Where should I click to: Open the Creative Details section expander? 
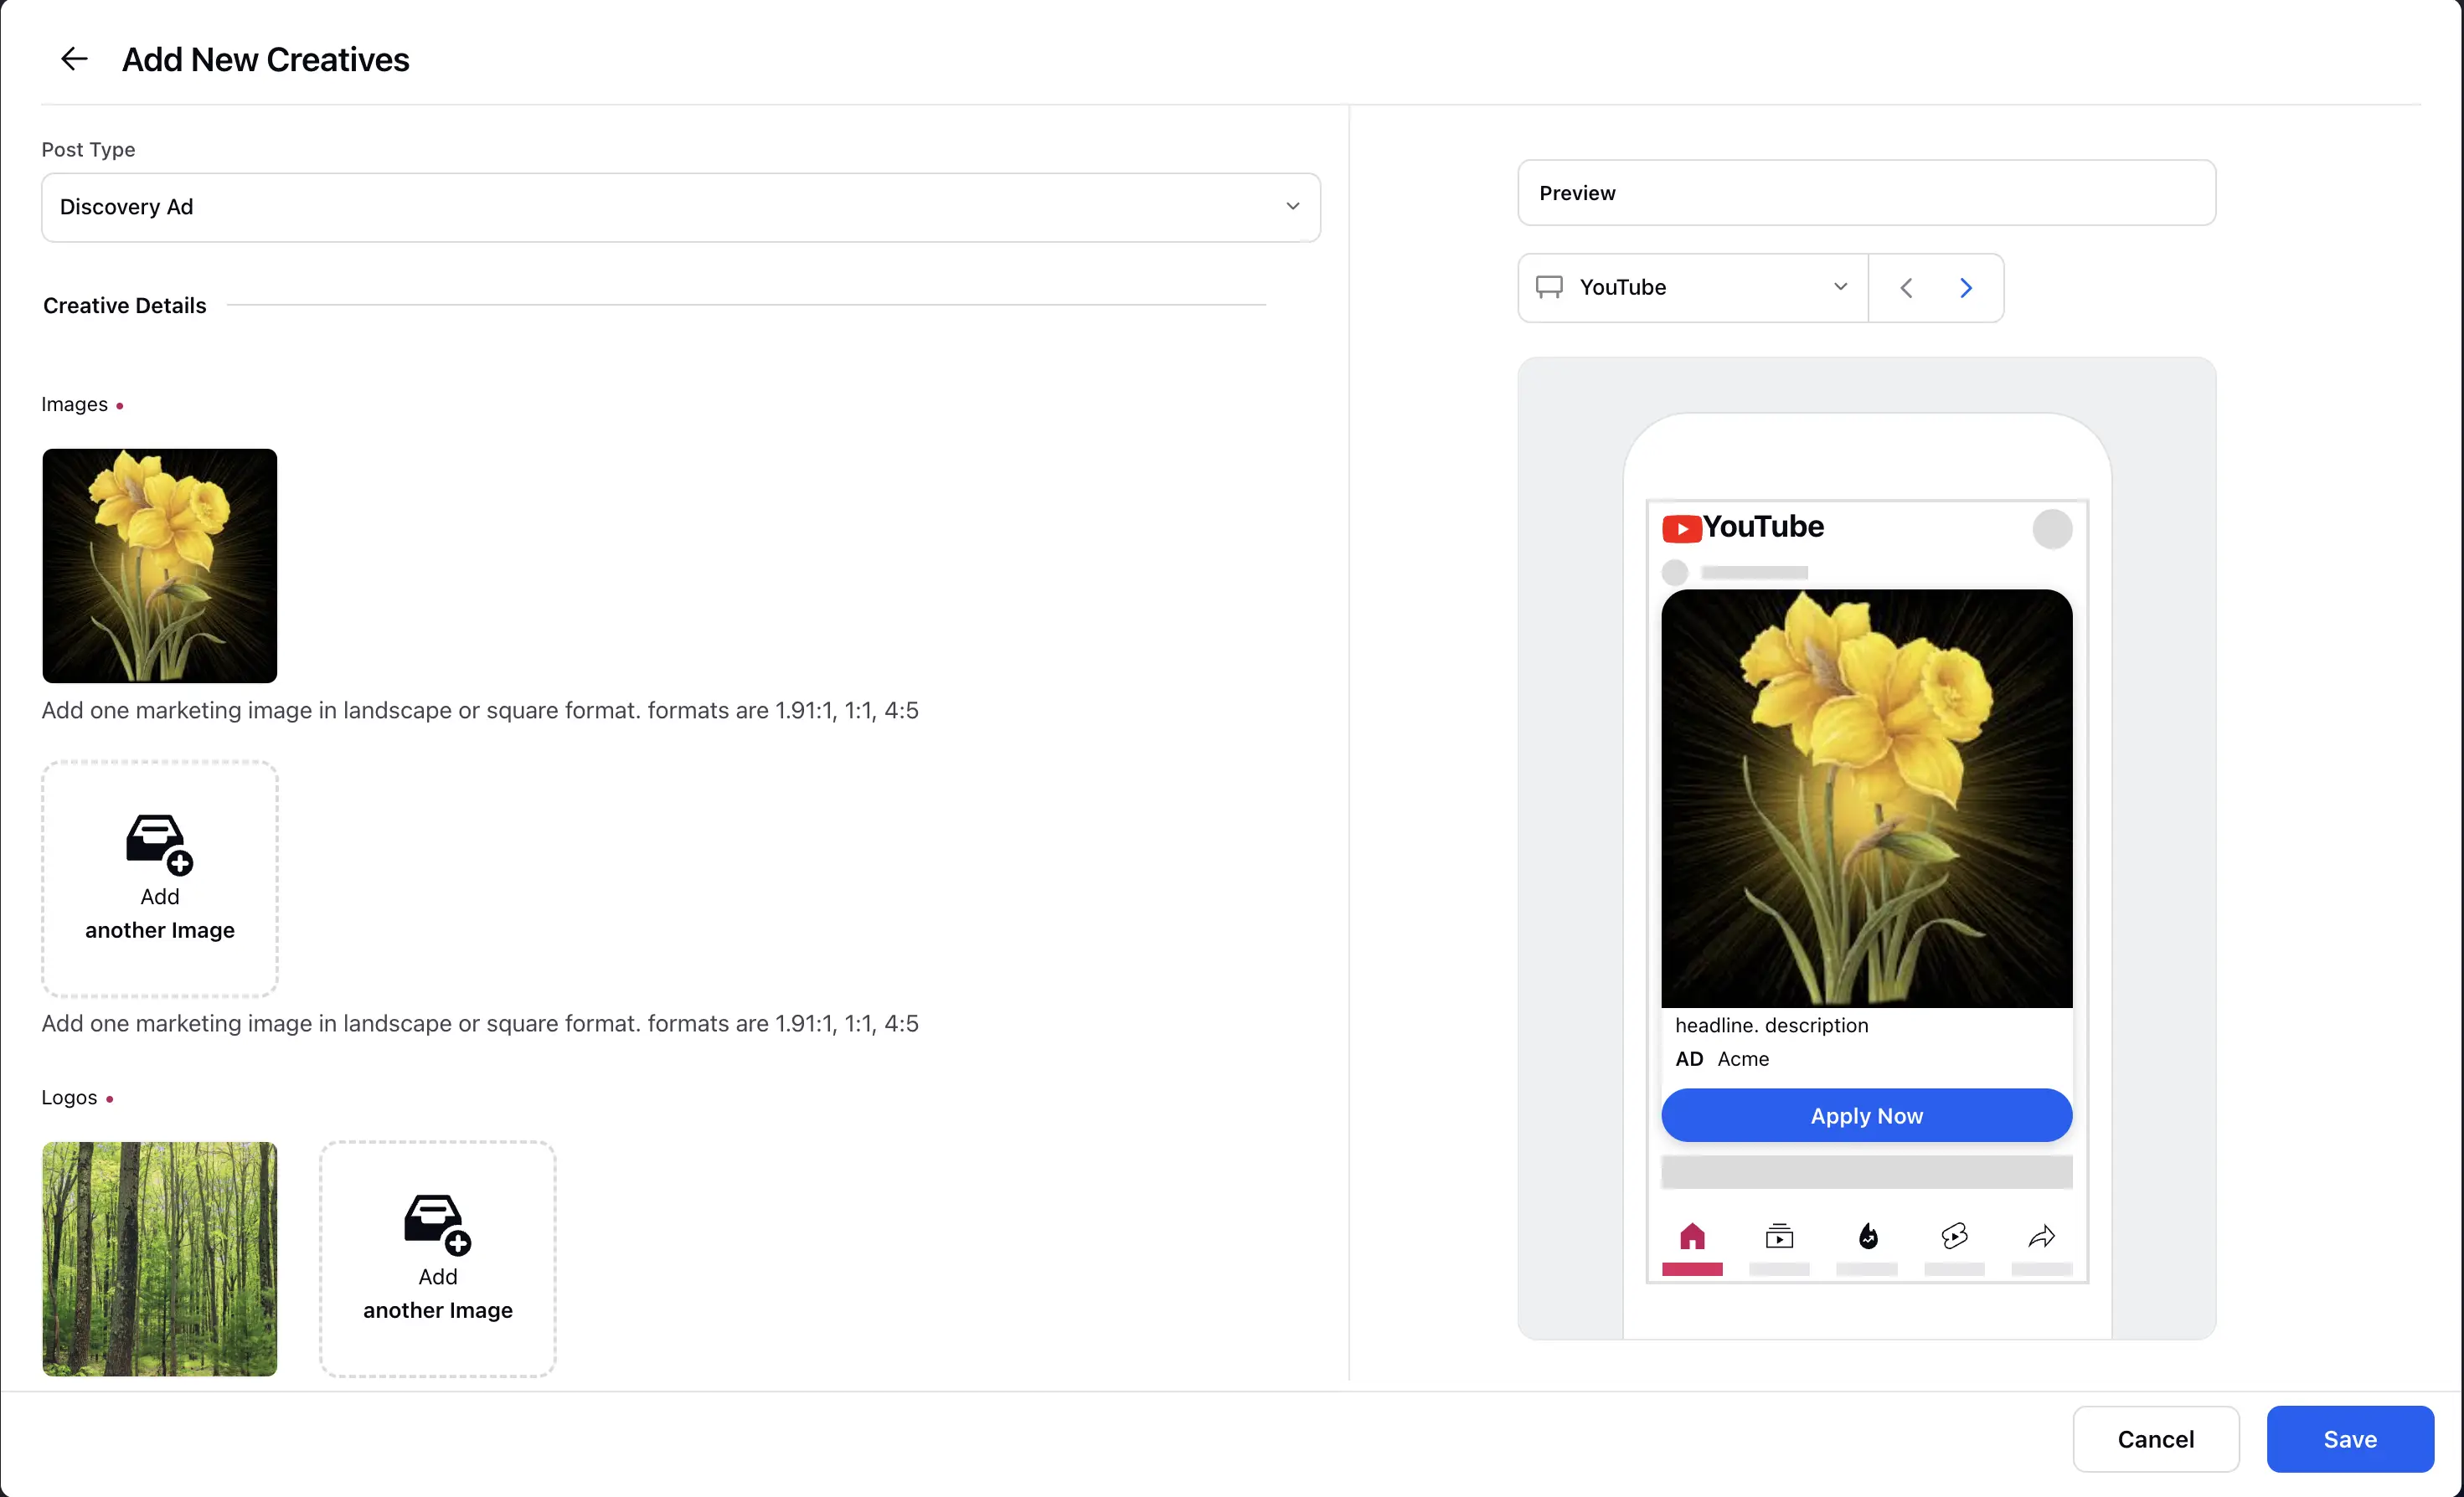point(125,304)
